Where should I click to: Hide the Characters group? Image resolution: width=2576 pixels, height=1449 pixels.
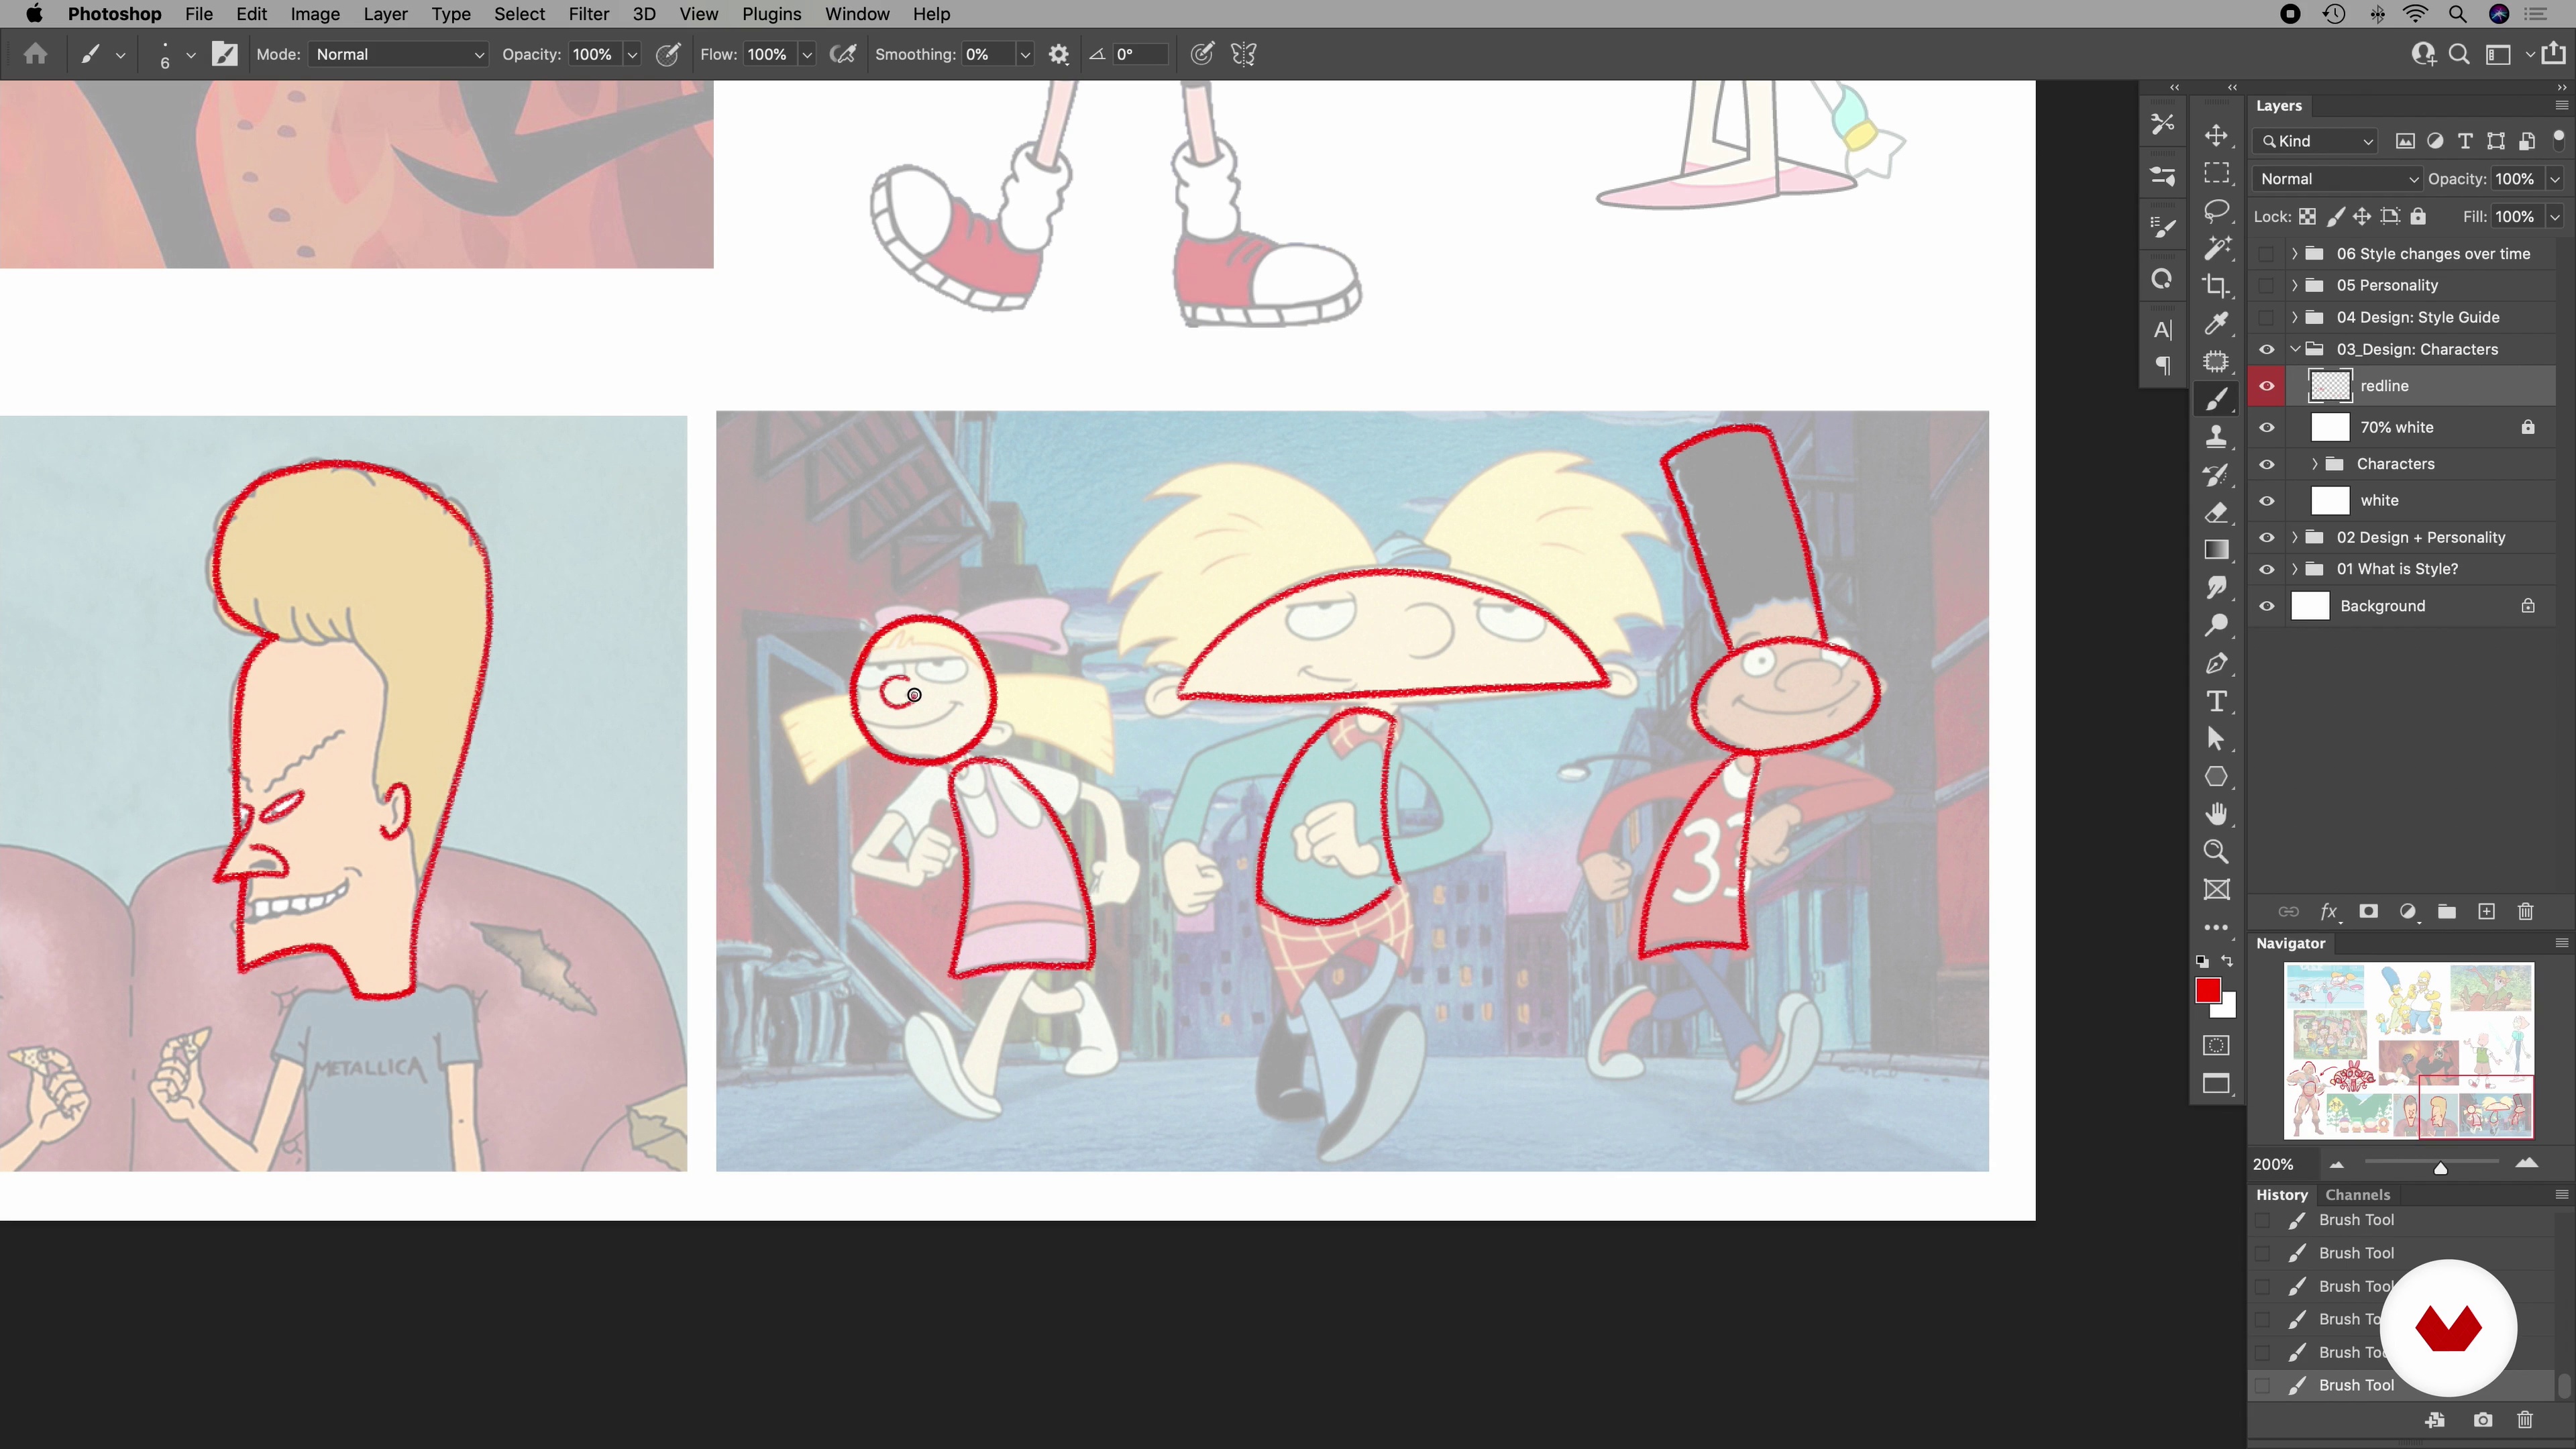coord(2267,464)
